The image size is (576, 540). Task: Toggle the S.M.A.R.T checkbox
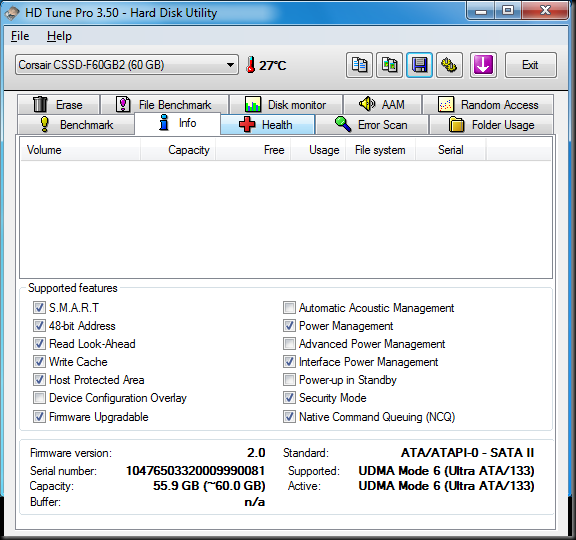(39, 307)
